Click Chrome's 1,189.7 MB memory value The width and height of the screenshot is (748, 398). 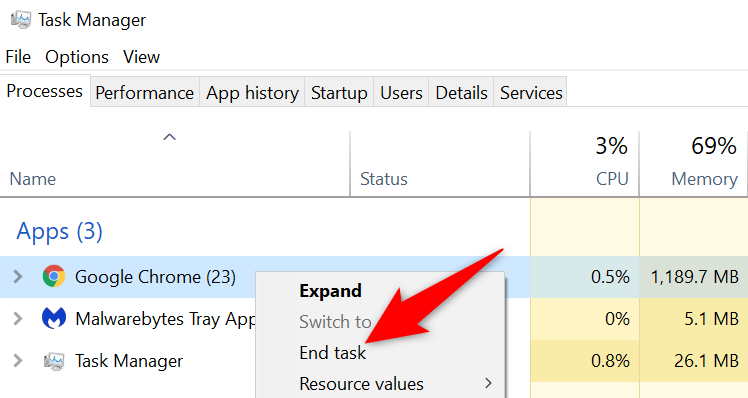(695, 277)
